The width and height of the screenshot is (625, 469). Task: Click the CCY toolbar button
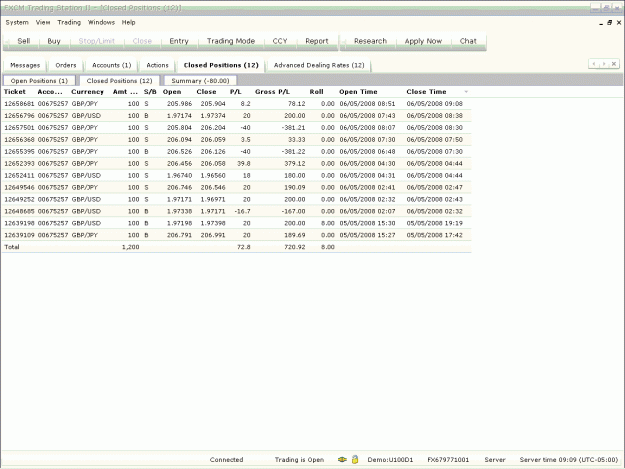click(x=280, y=41)
